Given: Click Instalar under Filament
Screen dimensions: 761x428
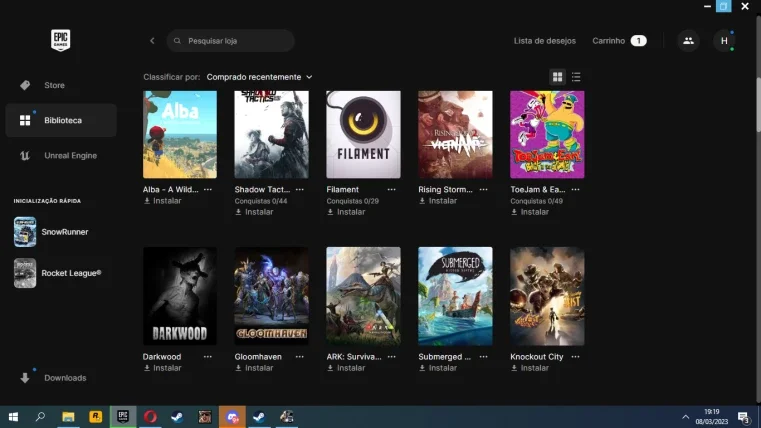Looking at the screenshot, I should tap(346, 212).
